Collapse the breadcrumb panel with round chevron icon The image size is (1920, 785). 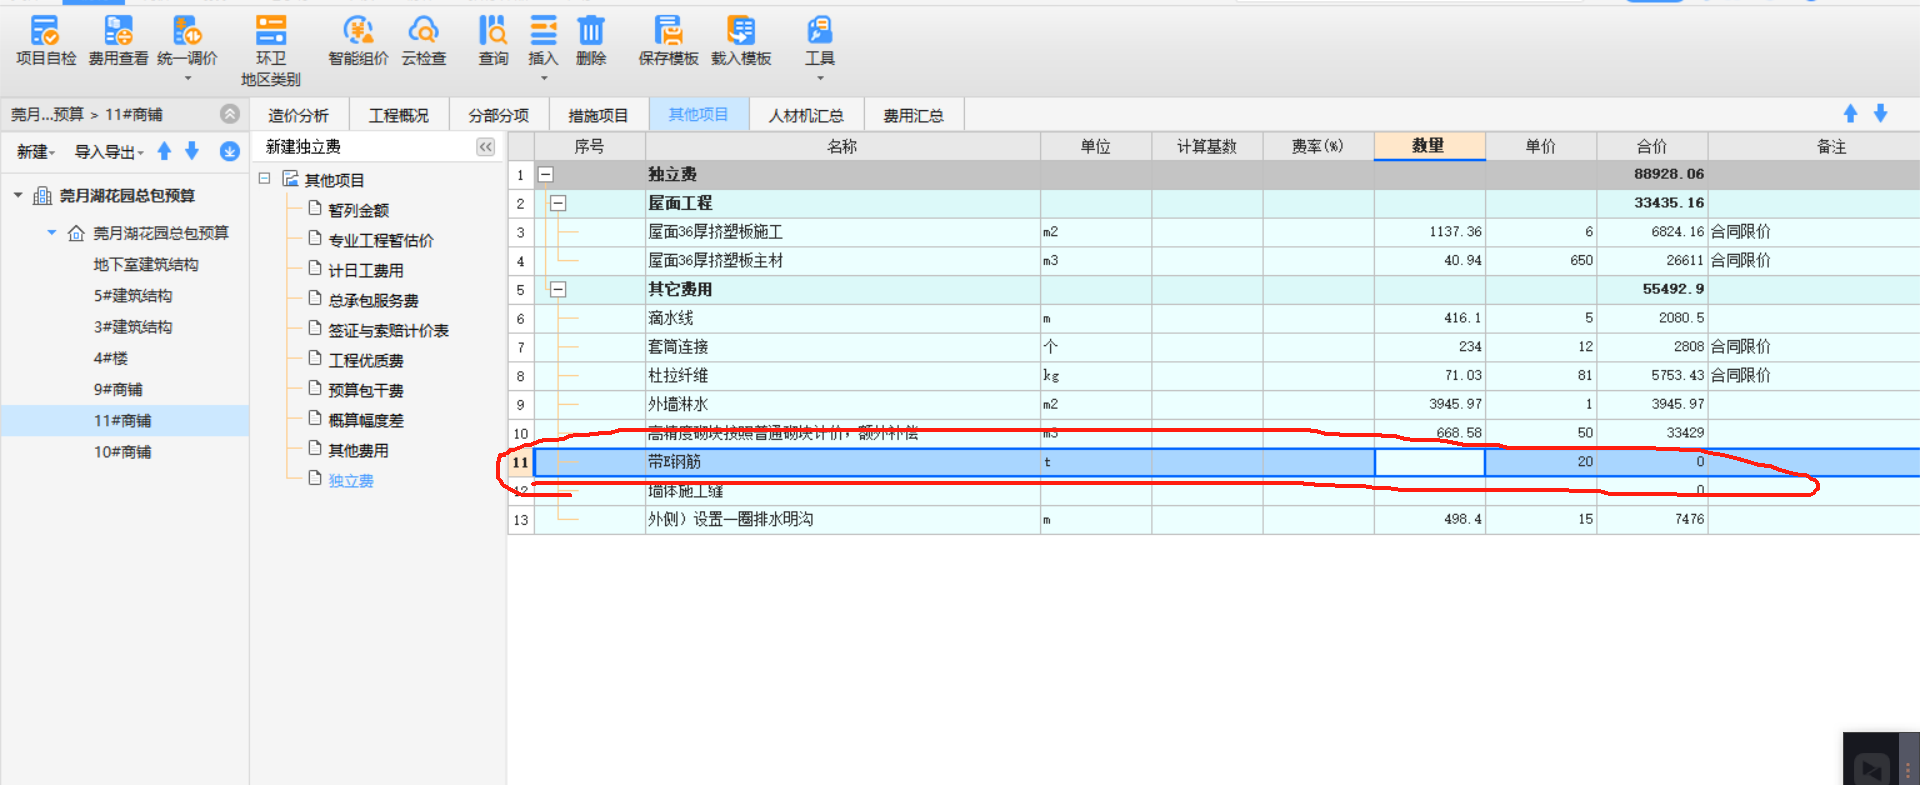(x=230, y=114)
